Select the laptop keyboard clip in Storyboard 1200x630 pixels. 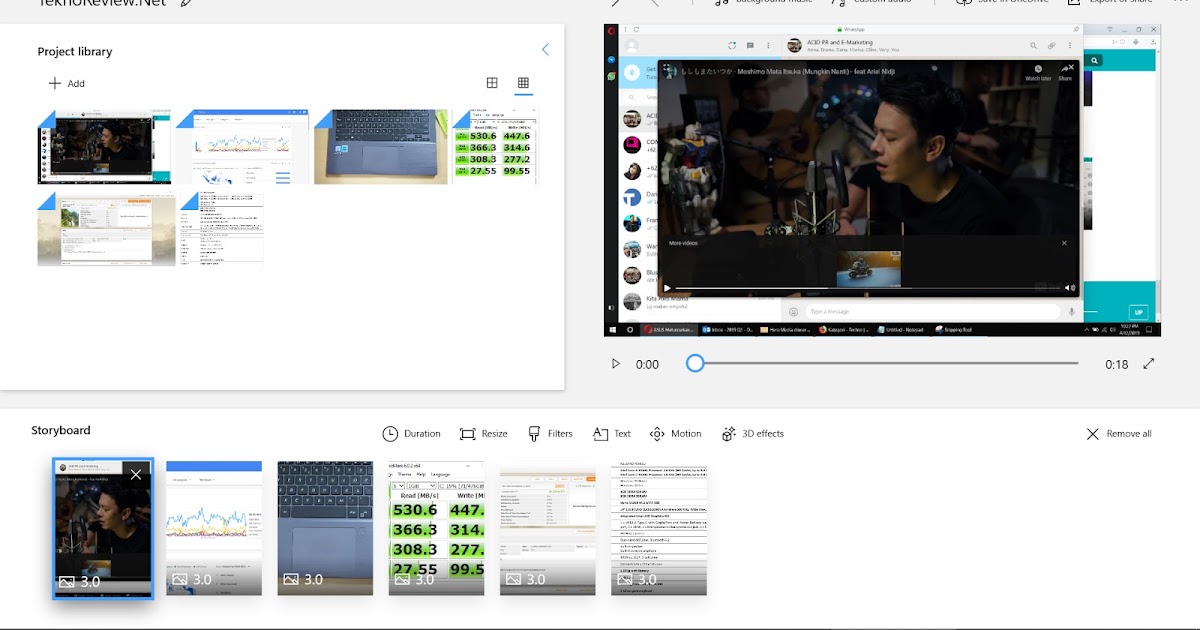[x=325, y=528]
